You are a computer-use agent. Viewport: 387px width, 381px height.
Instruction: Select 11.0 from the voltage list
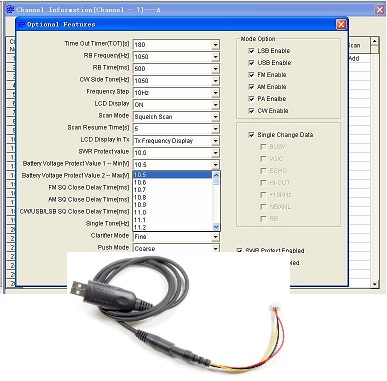tap(172, 212)
